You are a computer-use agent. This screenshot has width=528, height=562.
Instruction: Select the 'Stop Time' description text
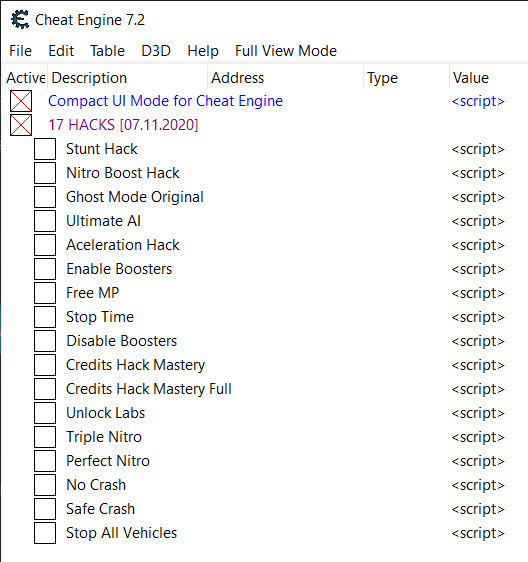pyautogui.click(x=100, y=317)
